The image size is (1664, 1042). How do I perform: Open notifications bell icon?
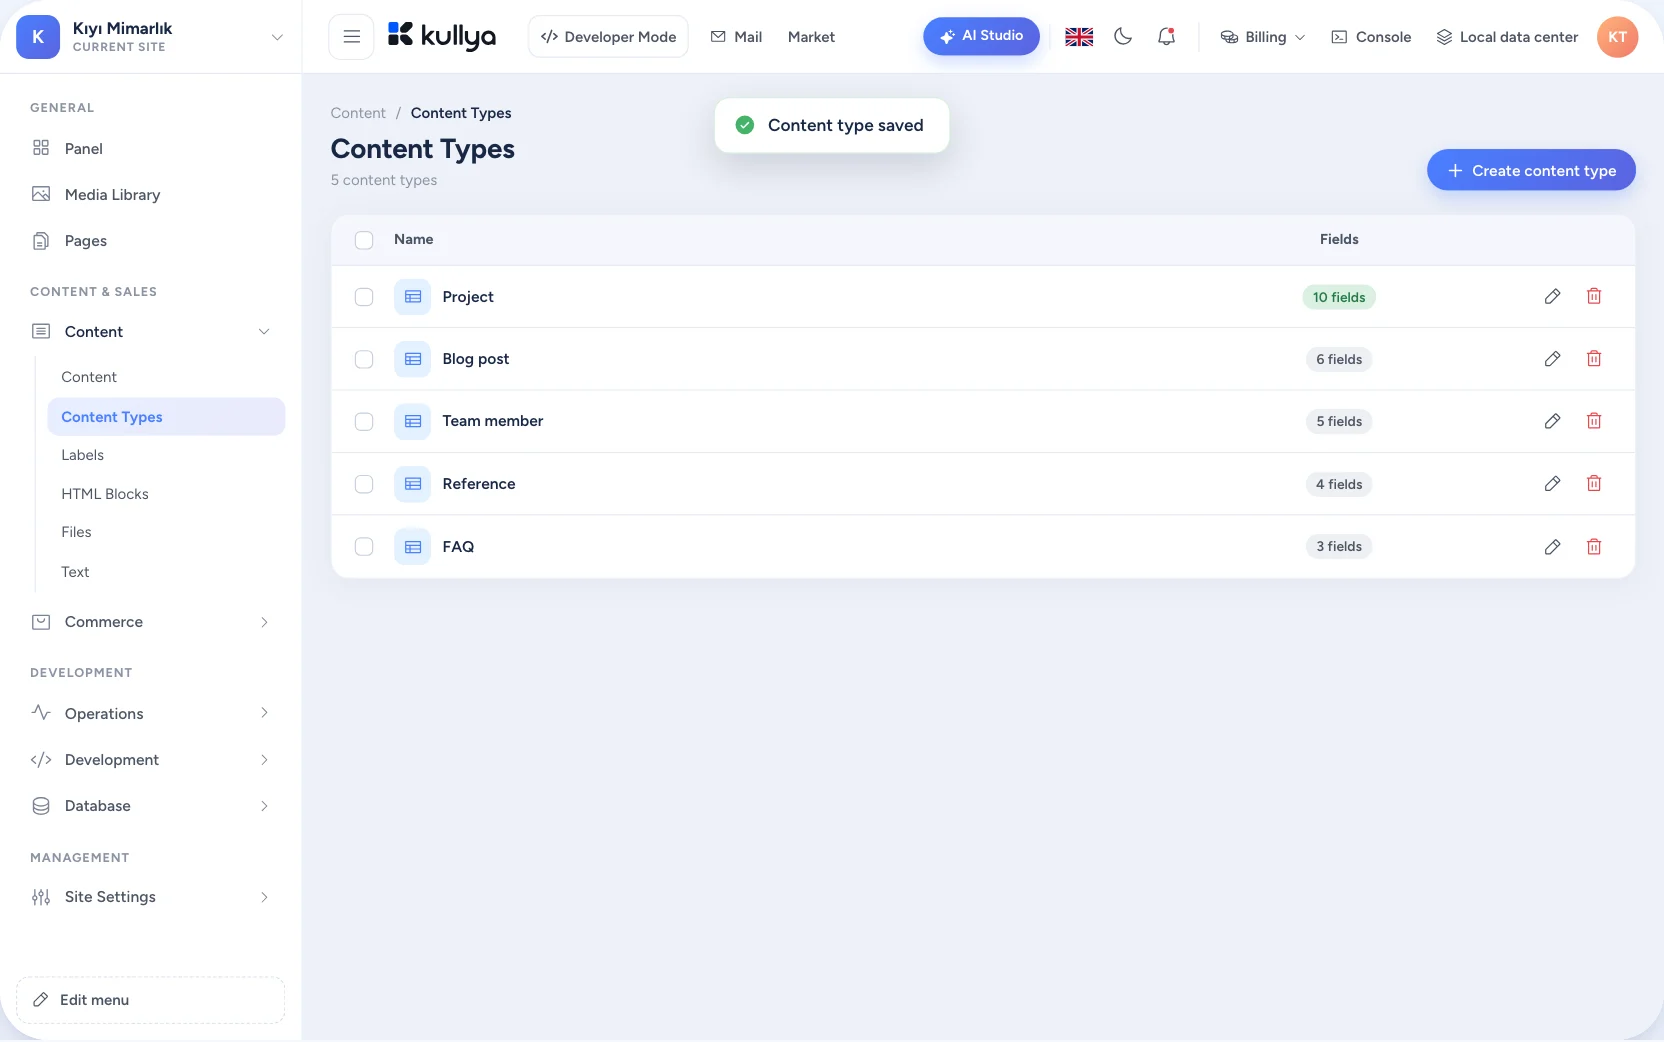1166,37
